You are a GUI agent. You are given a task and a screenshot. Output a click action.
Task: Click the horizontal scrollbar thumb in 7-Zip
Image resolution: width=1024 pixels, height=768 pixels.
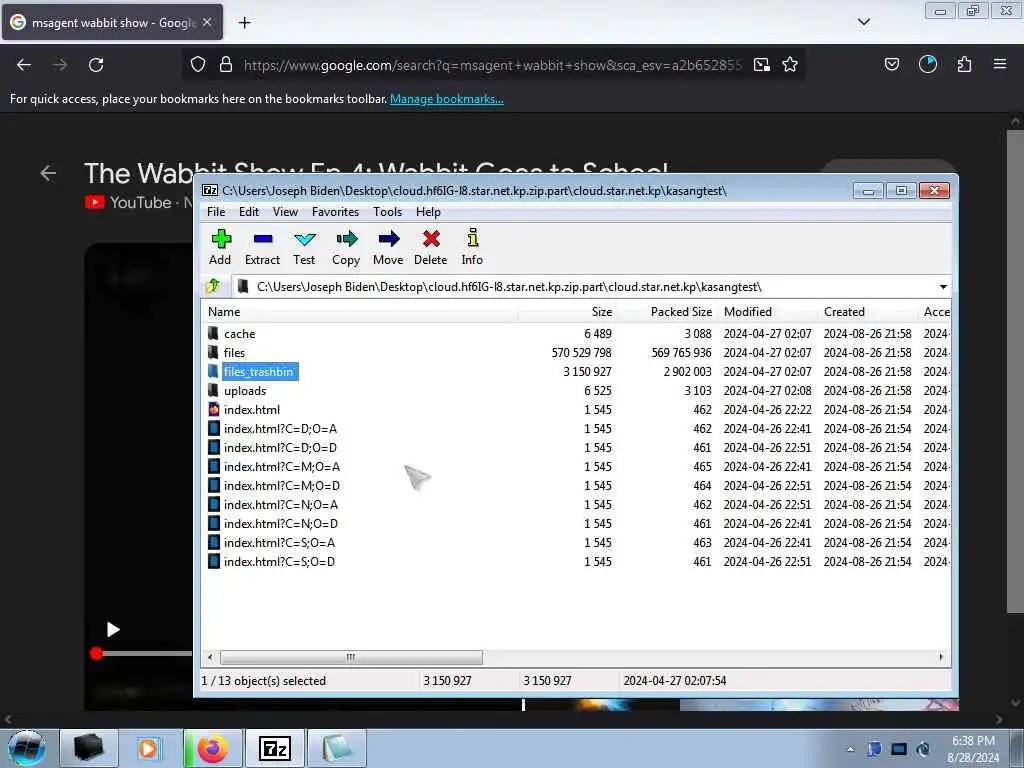pyautogui.click(x=351, y=657)
